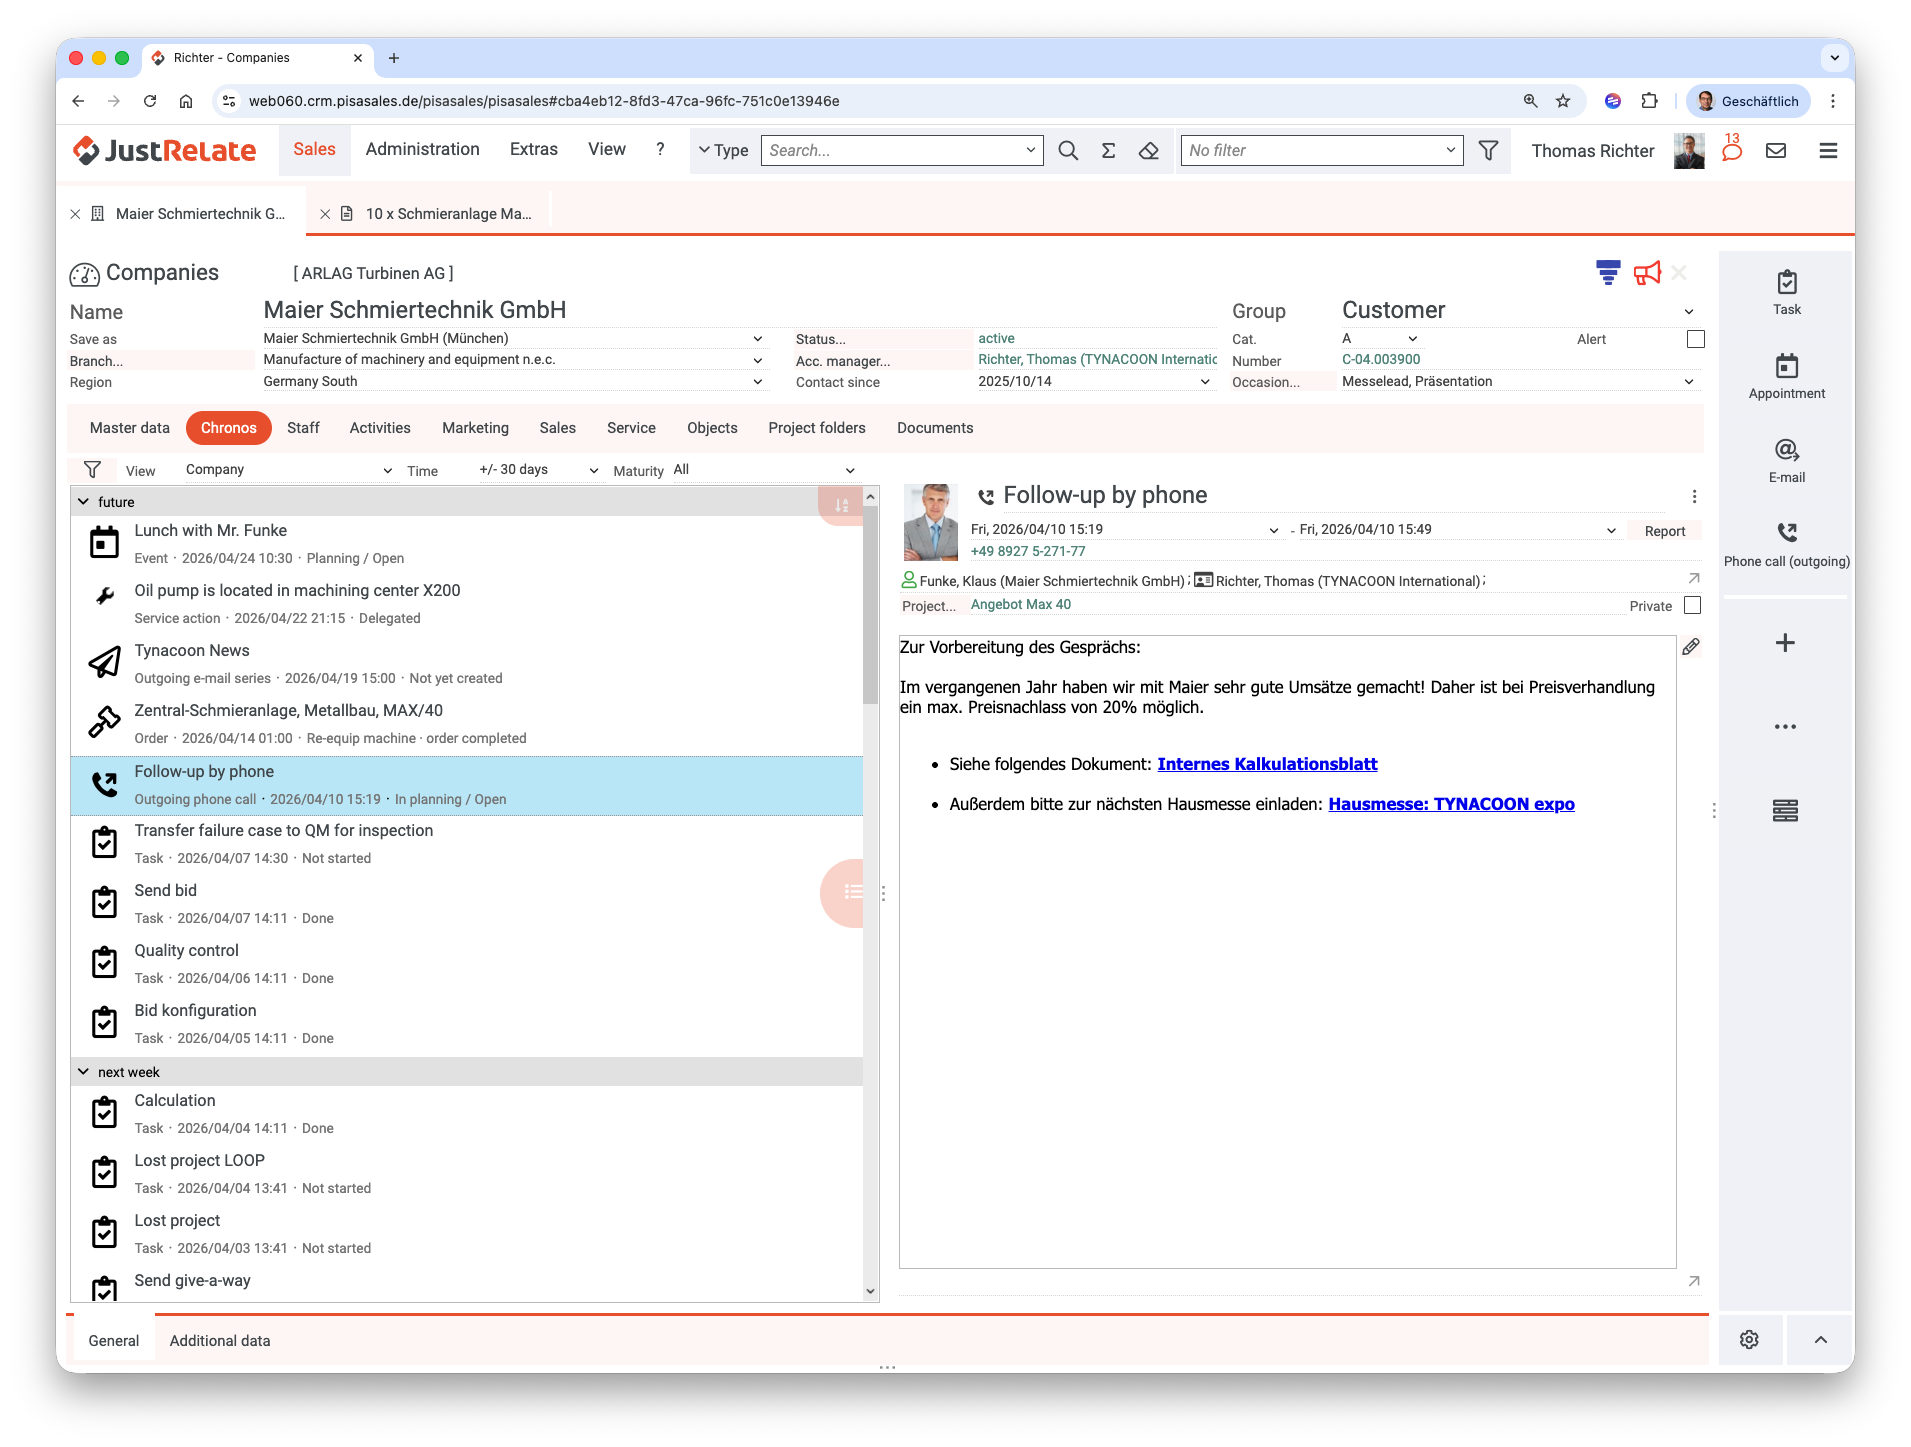Open the Type dropdown beside search
This screenshot has width=1911, height=1447.
[x=723, y=151]
